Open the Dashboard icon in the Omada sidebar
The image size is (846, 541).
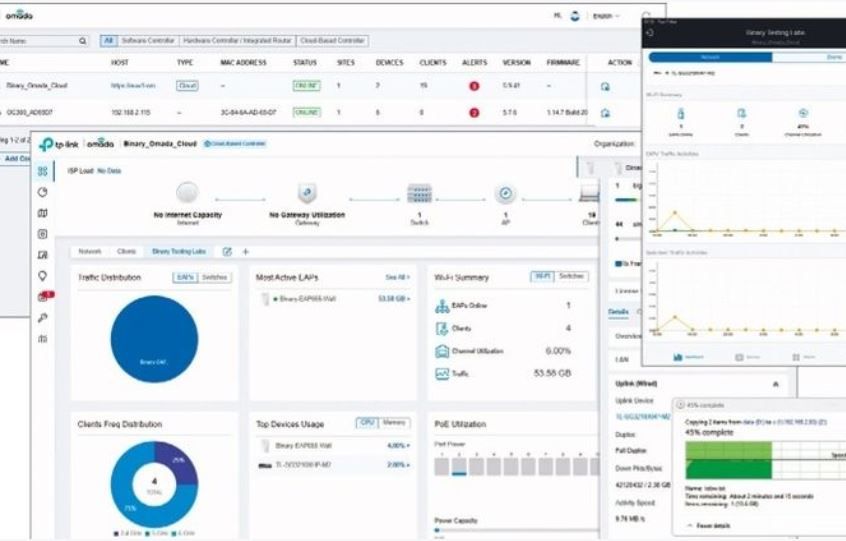pyautogui.click(x=43, y=171)
